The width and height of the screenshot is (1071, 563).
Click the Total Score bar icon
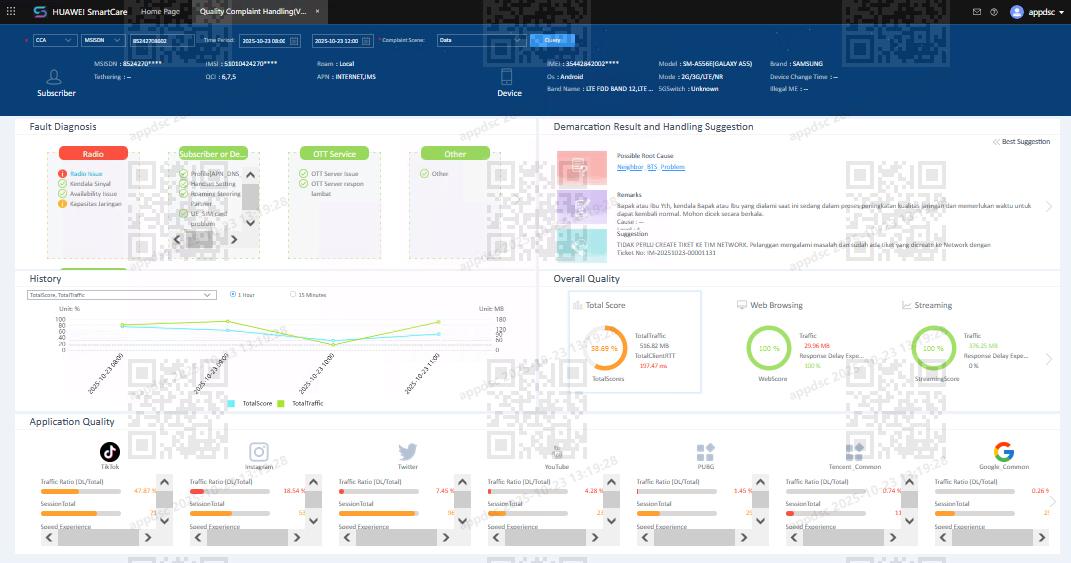coord(578,305)
